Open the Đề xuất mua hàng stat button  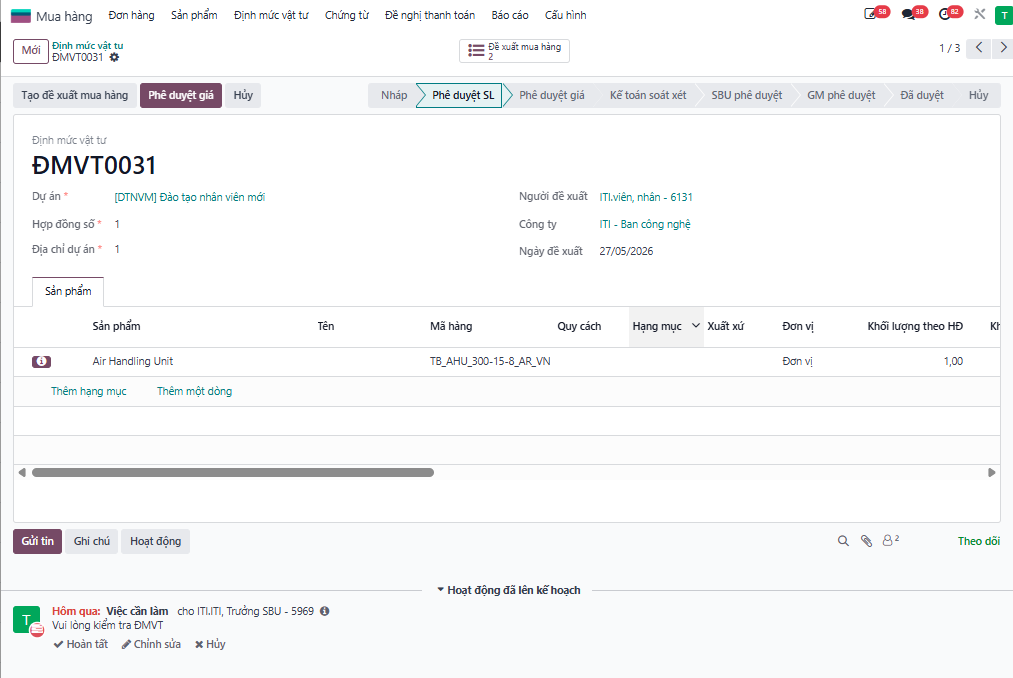click(514, 51)
